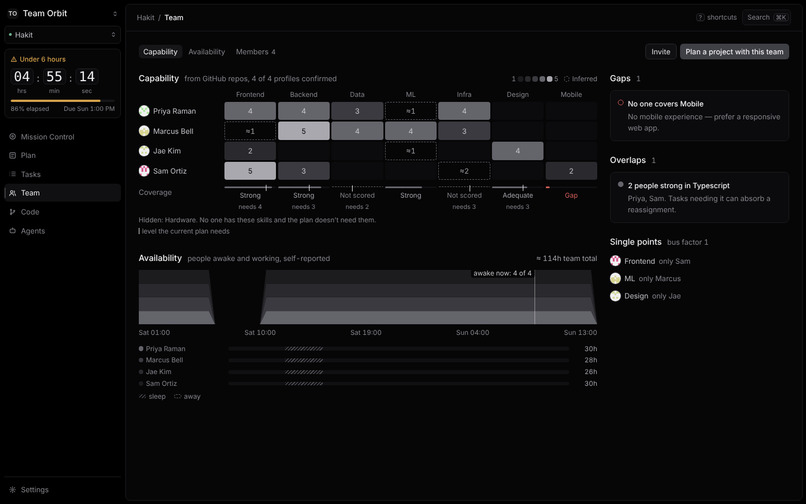Viewport: 806px width, 504px height.
Task: Click the 114h team total label
Action: coord(566,259)
